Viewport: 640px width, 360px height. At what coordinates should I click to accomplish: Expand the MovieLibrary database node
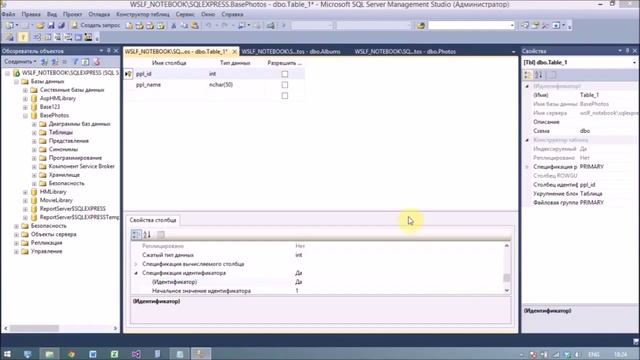tap(25, 200)
